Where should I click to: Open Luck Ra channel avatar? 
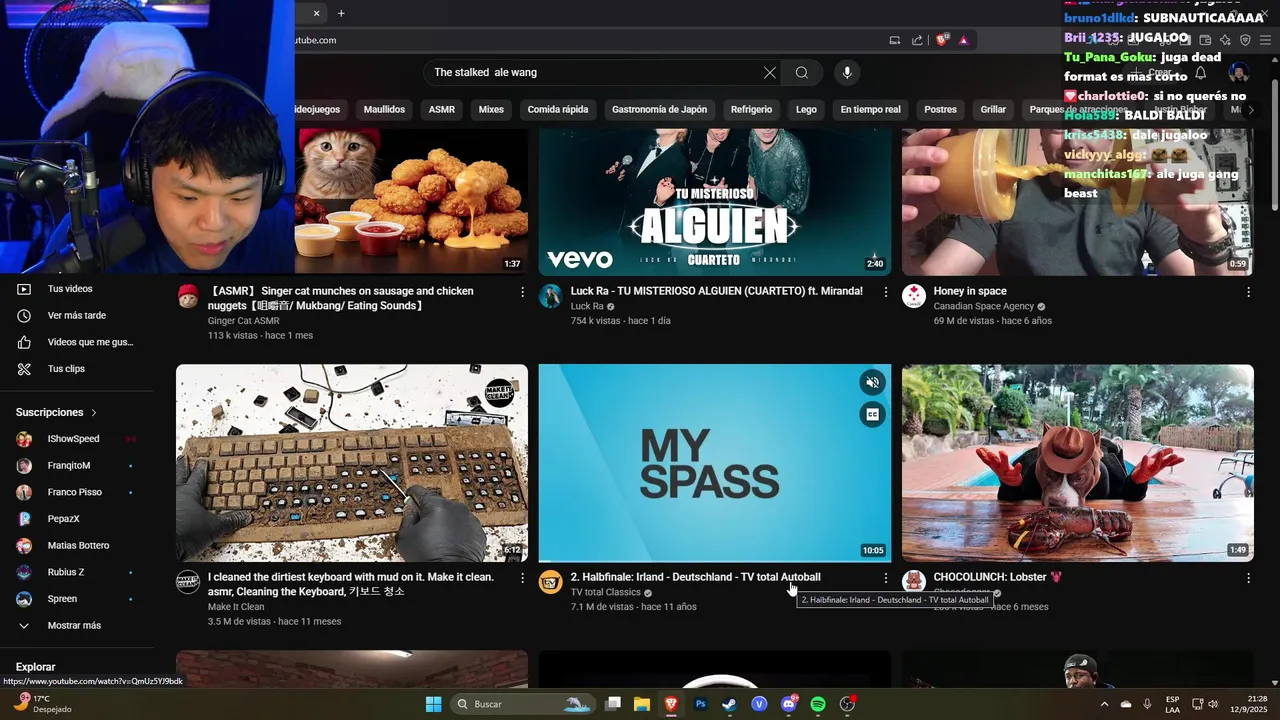click(x=551, y=295)
